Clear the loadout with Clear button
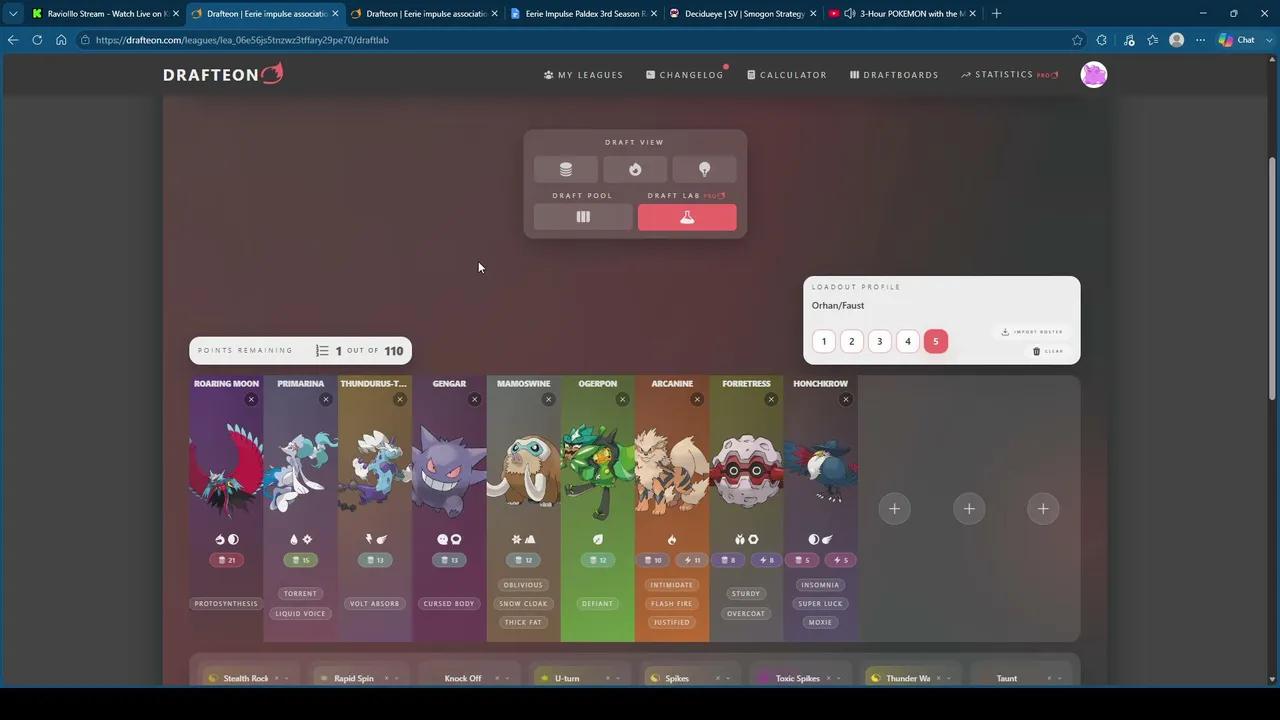 1048,351
